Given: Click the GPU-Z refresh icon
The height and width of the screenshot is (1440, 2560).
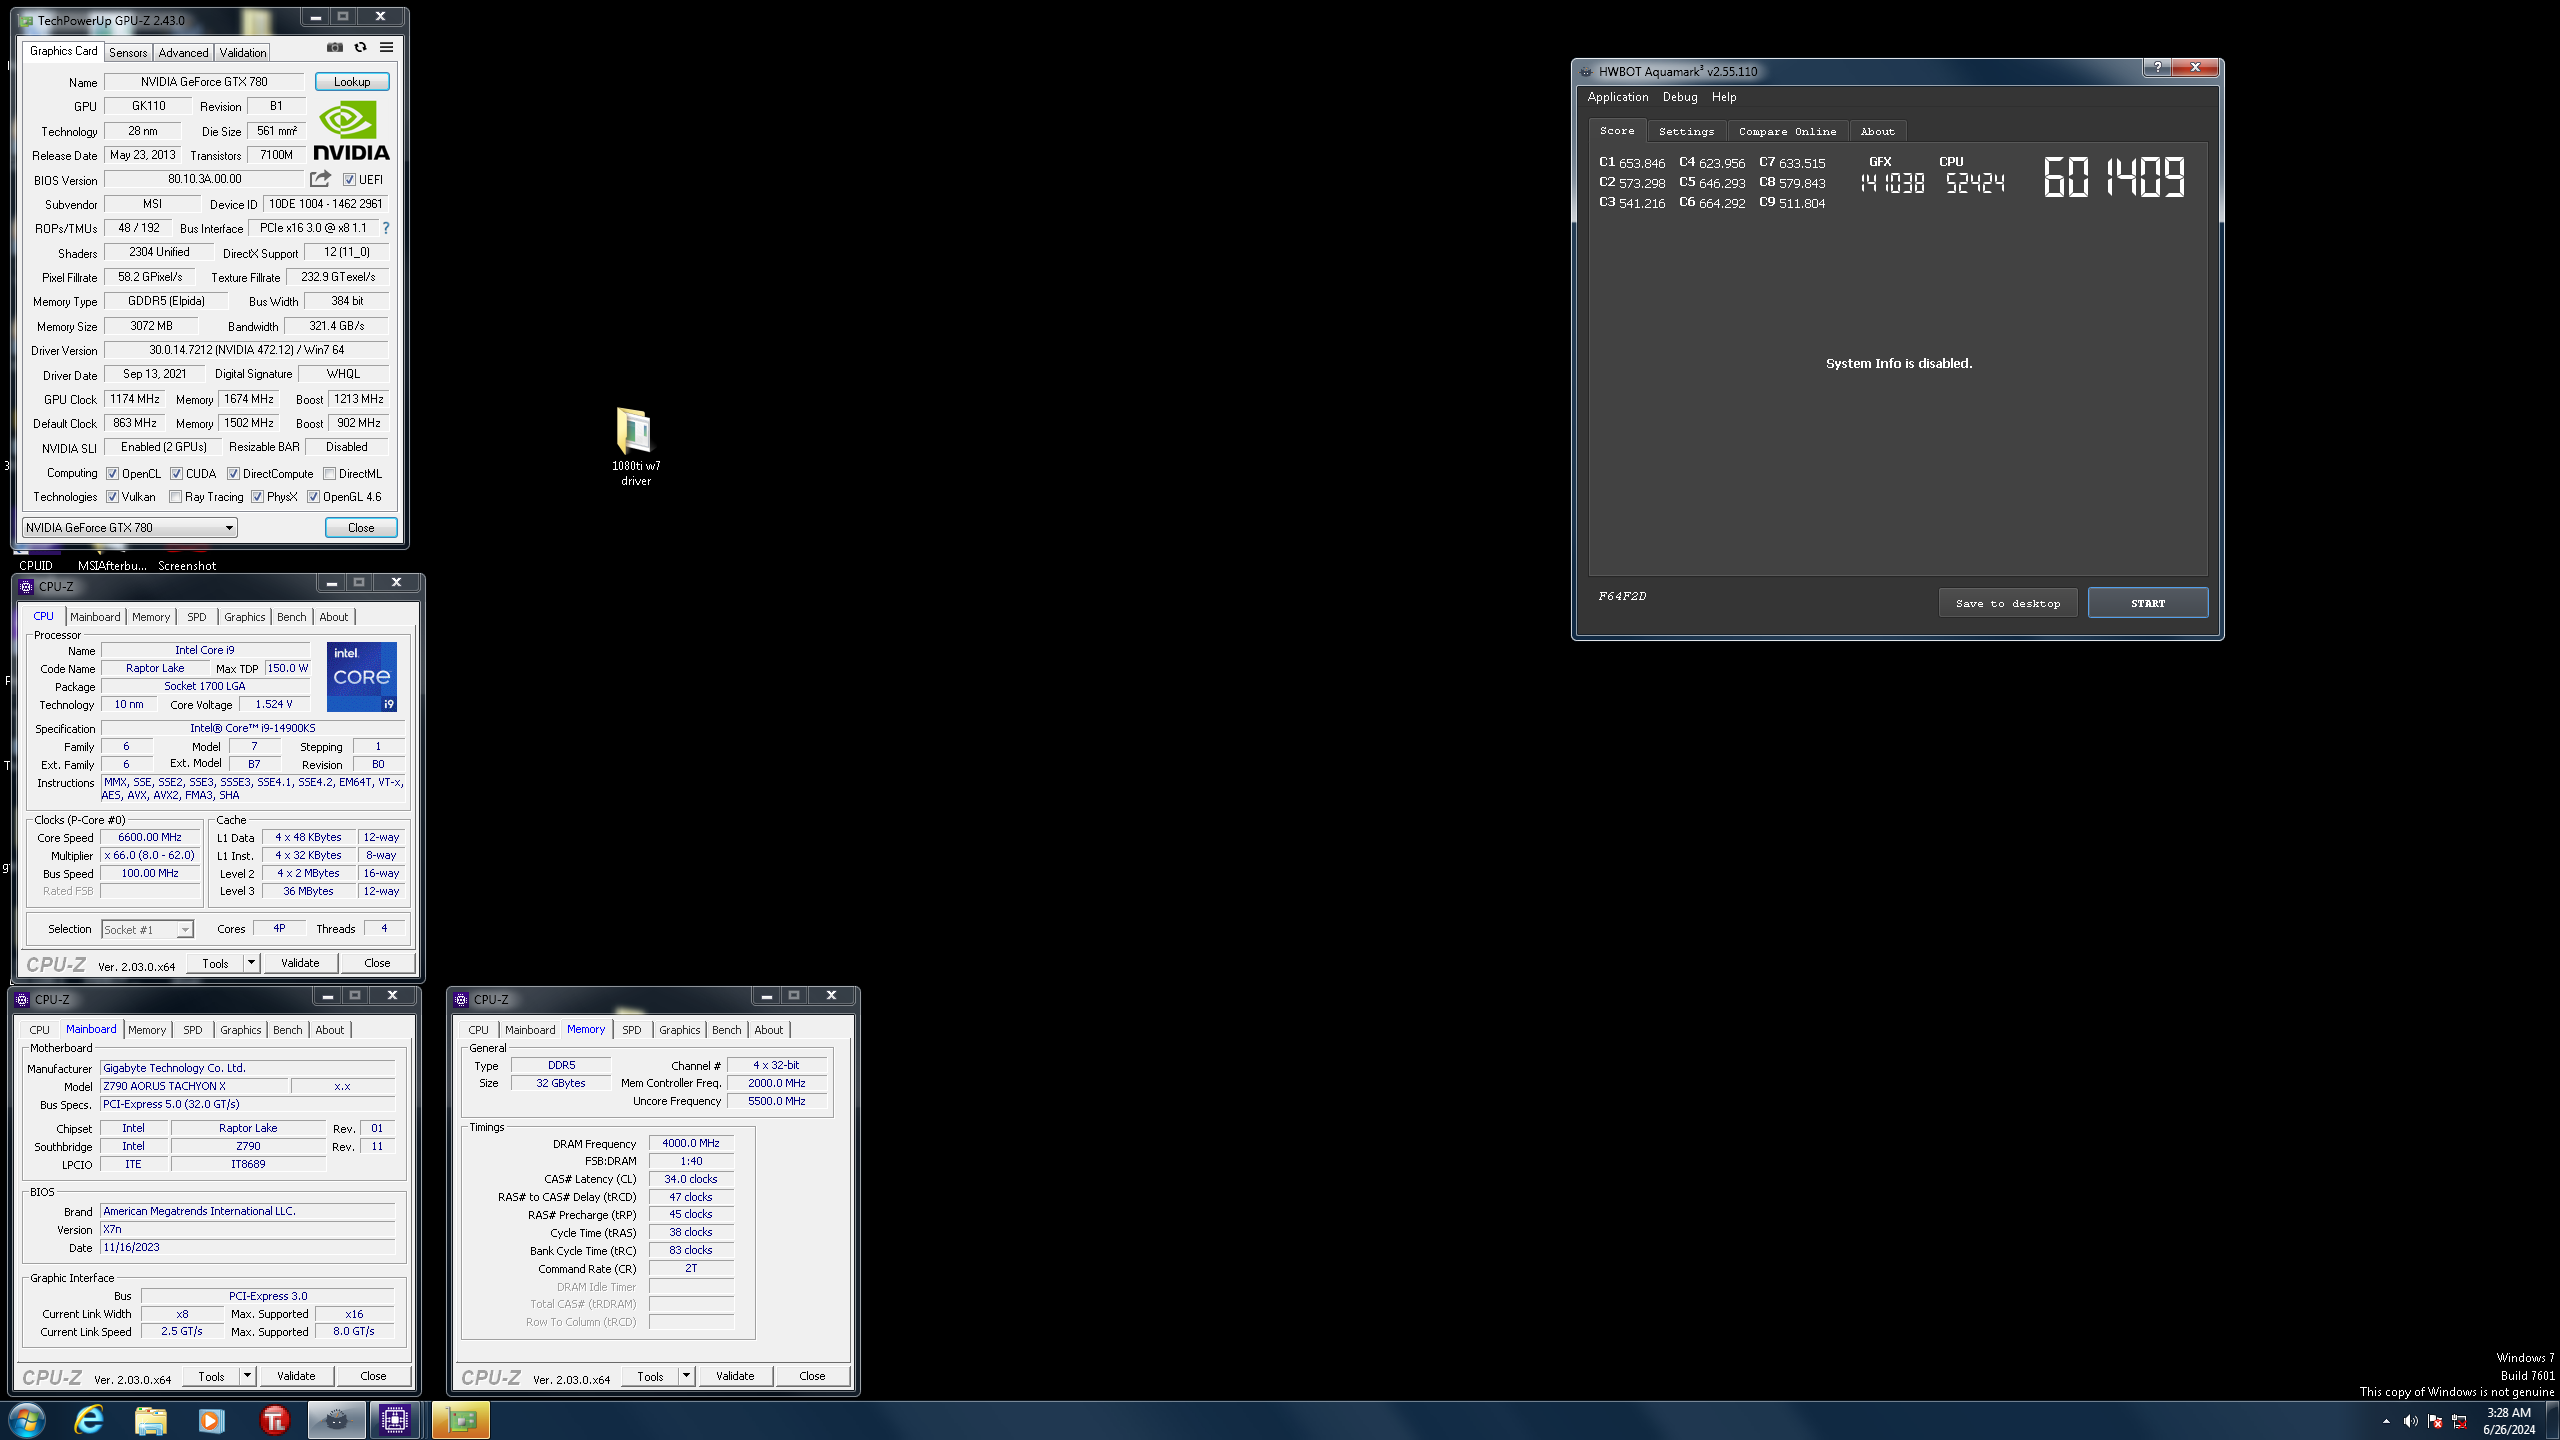Looking at the screenshot, I should click(360, 47).
